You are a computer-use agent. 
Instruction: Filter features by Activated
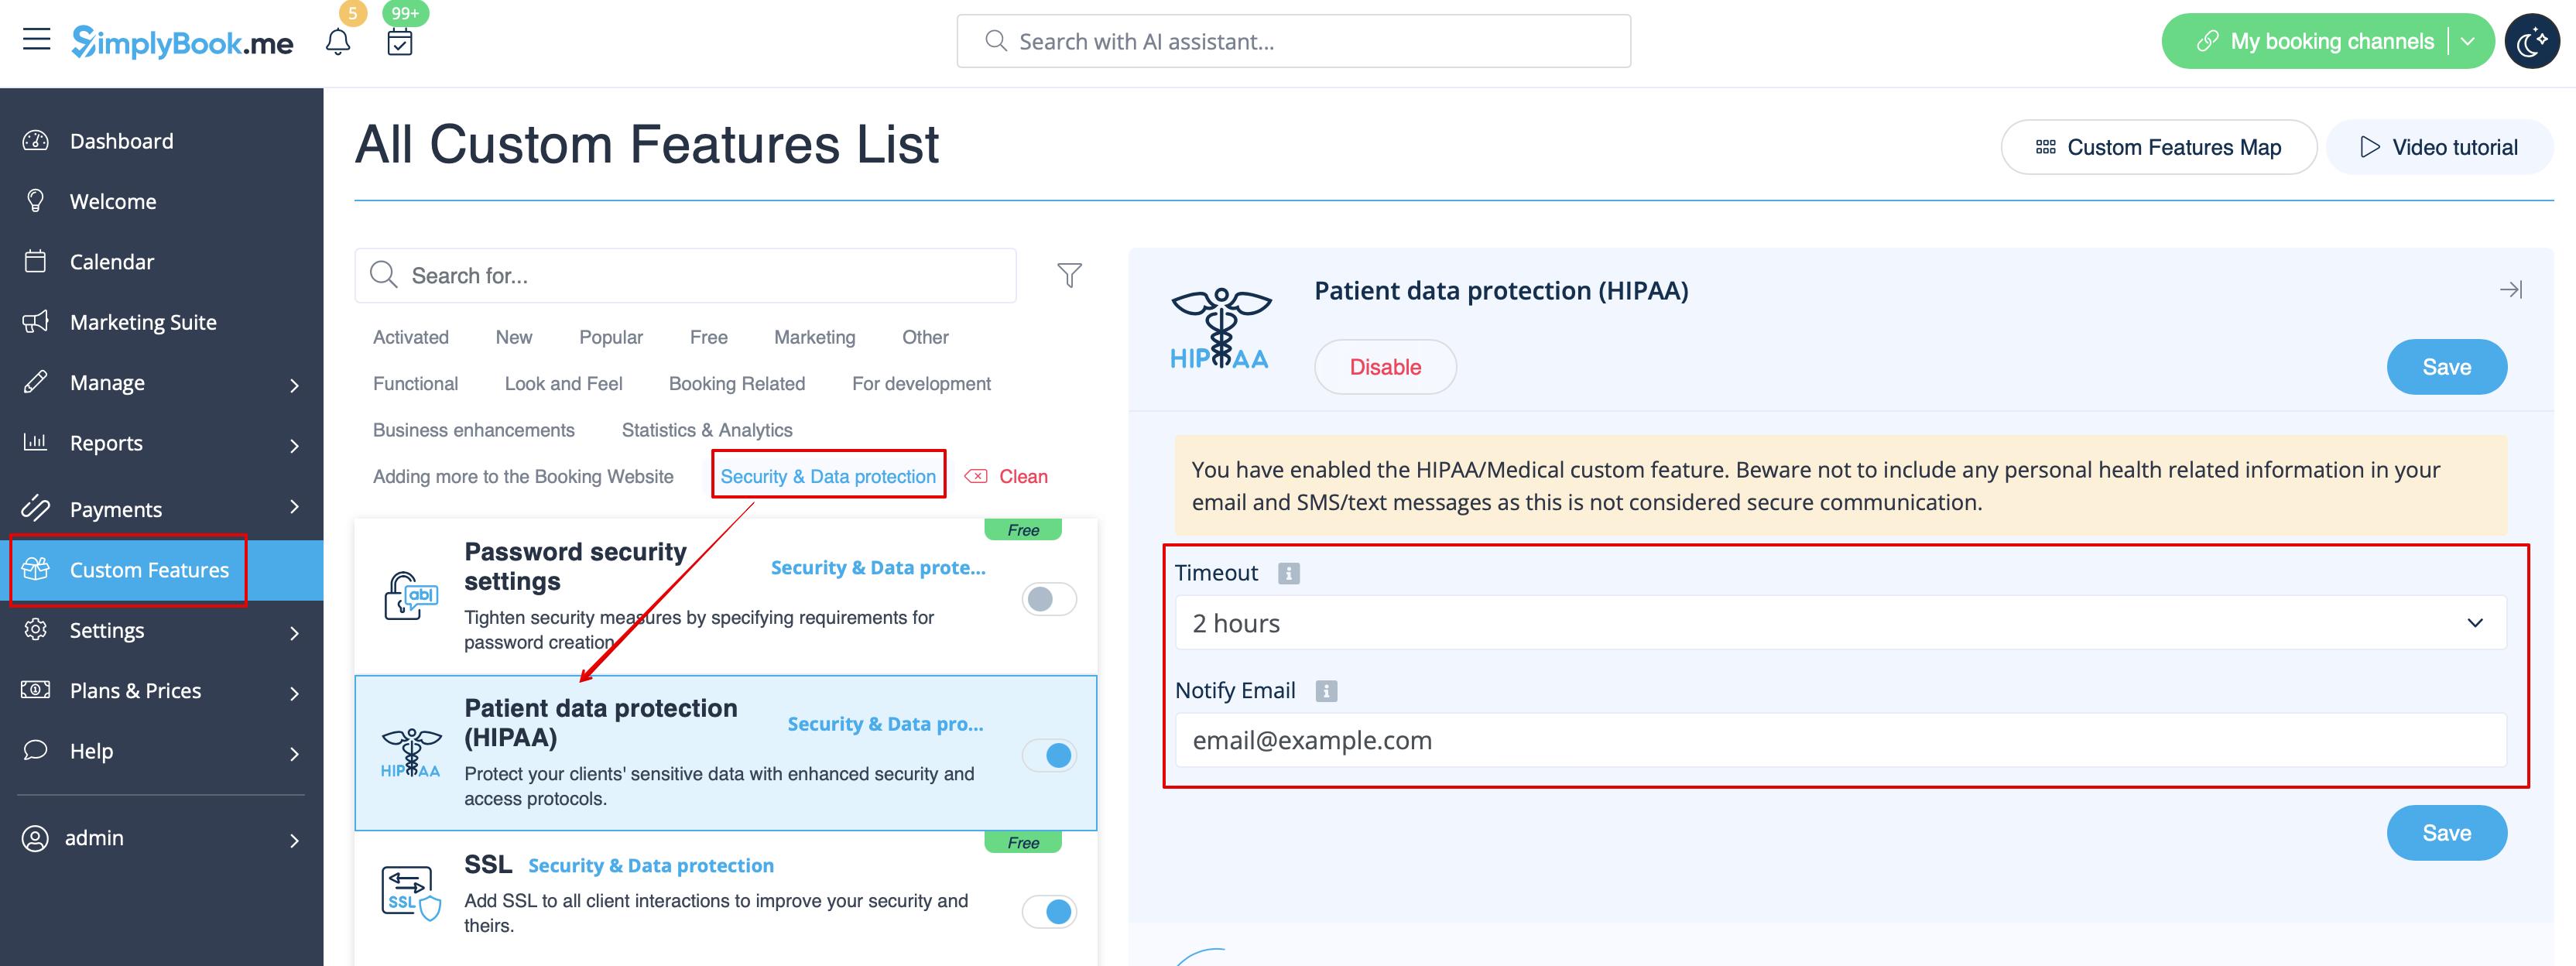point(411,337)
